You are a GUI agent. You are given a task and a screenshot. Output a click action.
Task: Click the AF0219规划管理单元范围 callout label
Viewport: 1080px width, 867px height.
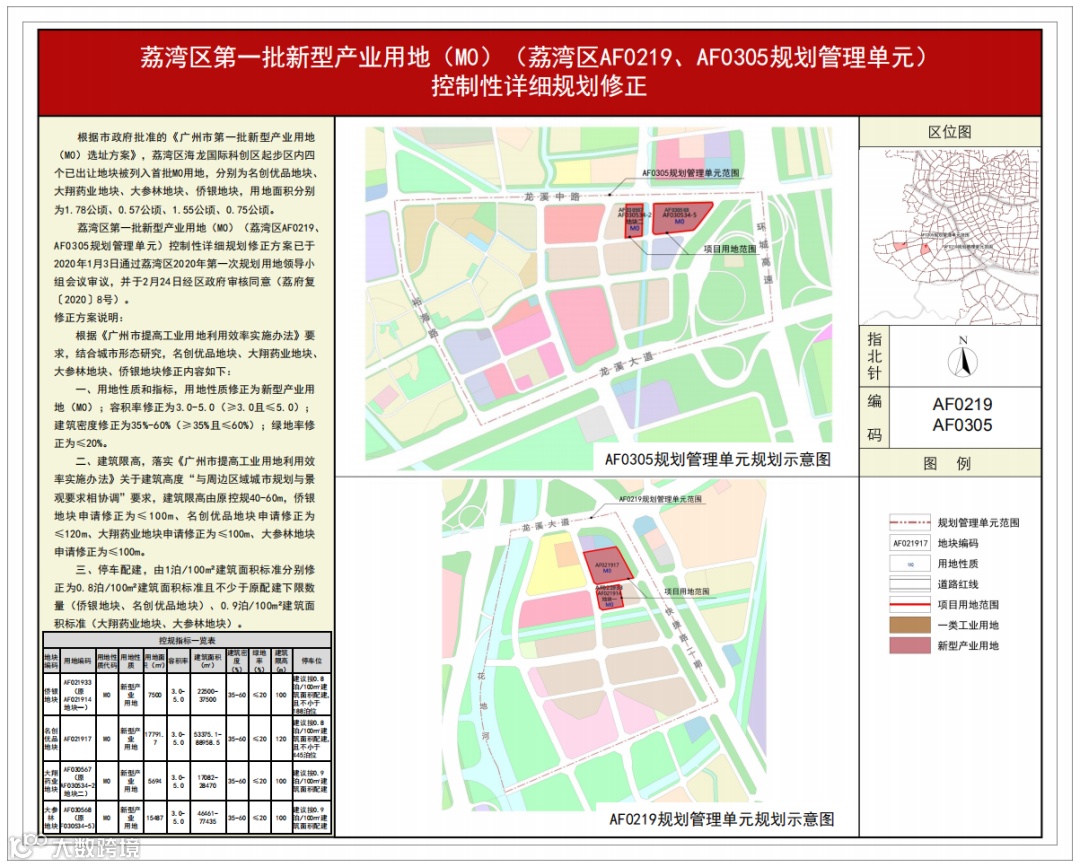(x=660, y=499)
